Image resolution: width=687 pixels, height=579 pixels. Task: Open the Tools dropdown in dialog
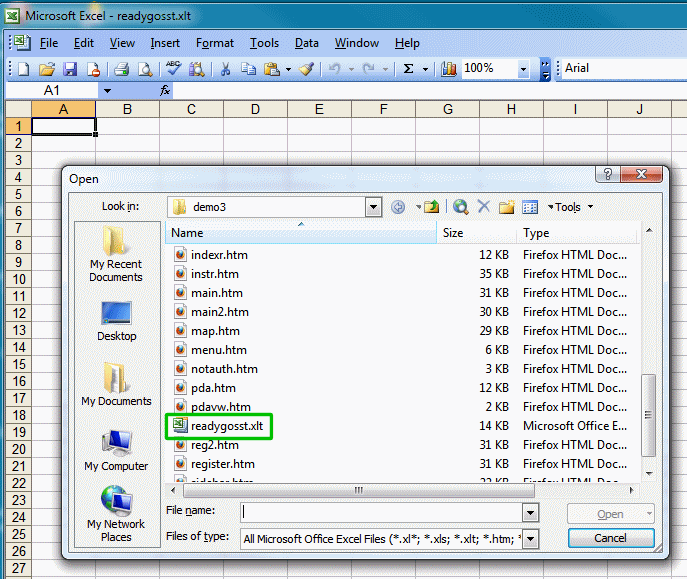[x=571, y=207]
